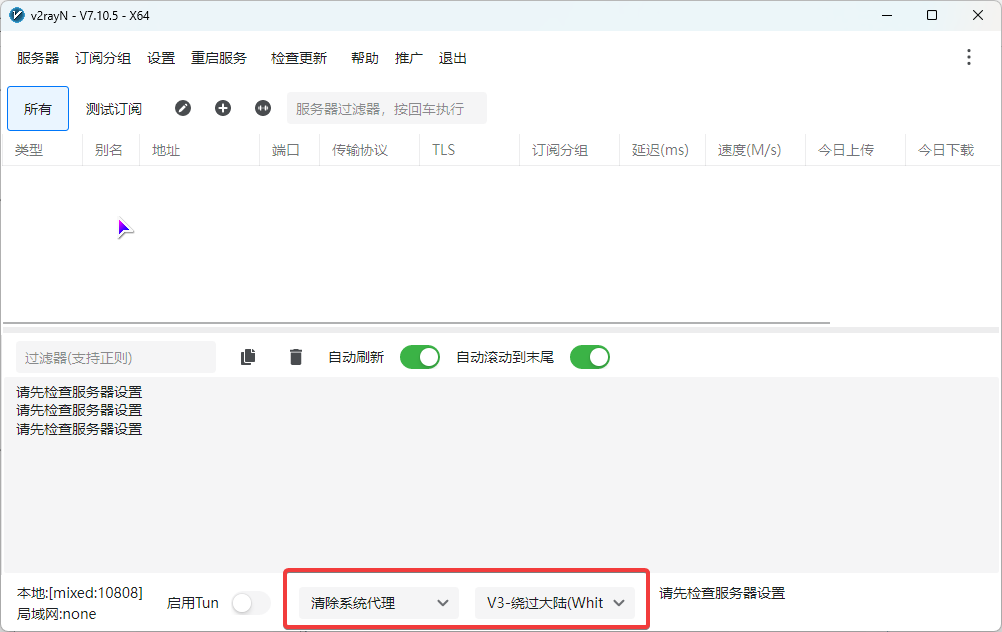Click the speed test icon on the toolbar
1002x632 pixels.
(262, 108)
